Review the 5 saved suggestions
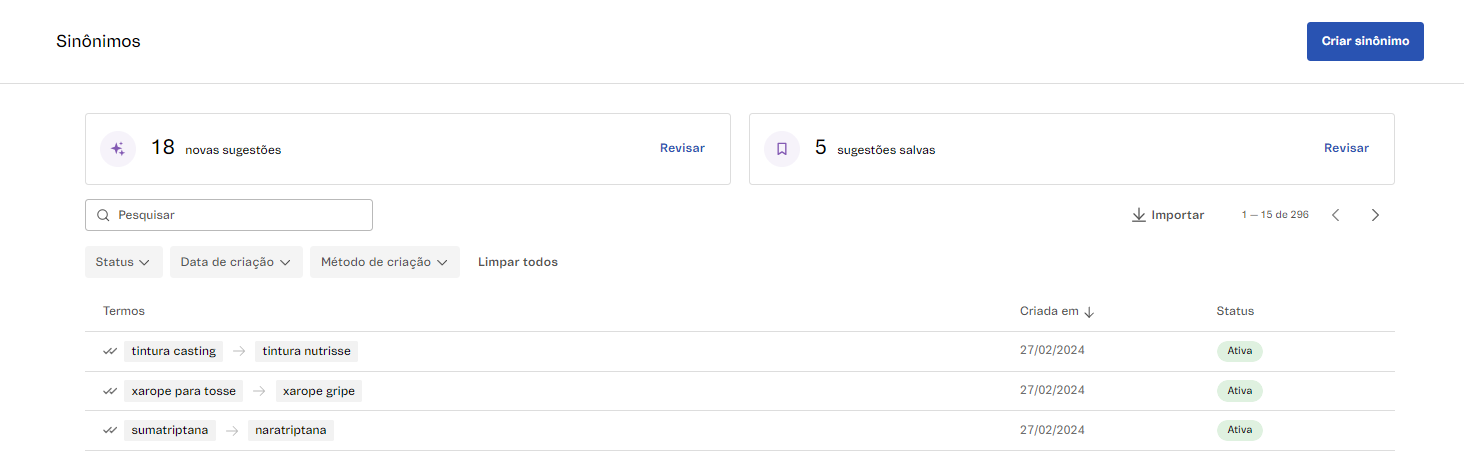 1346,148
